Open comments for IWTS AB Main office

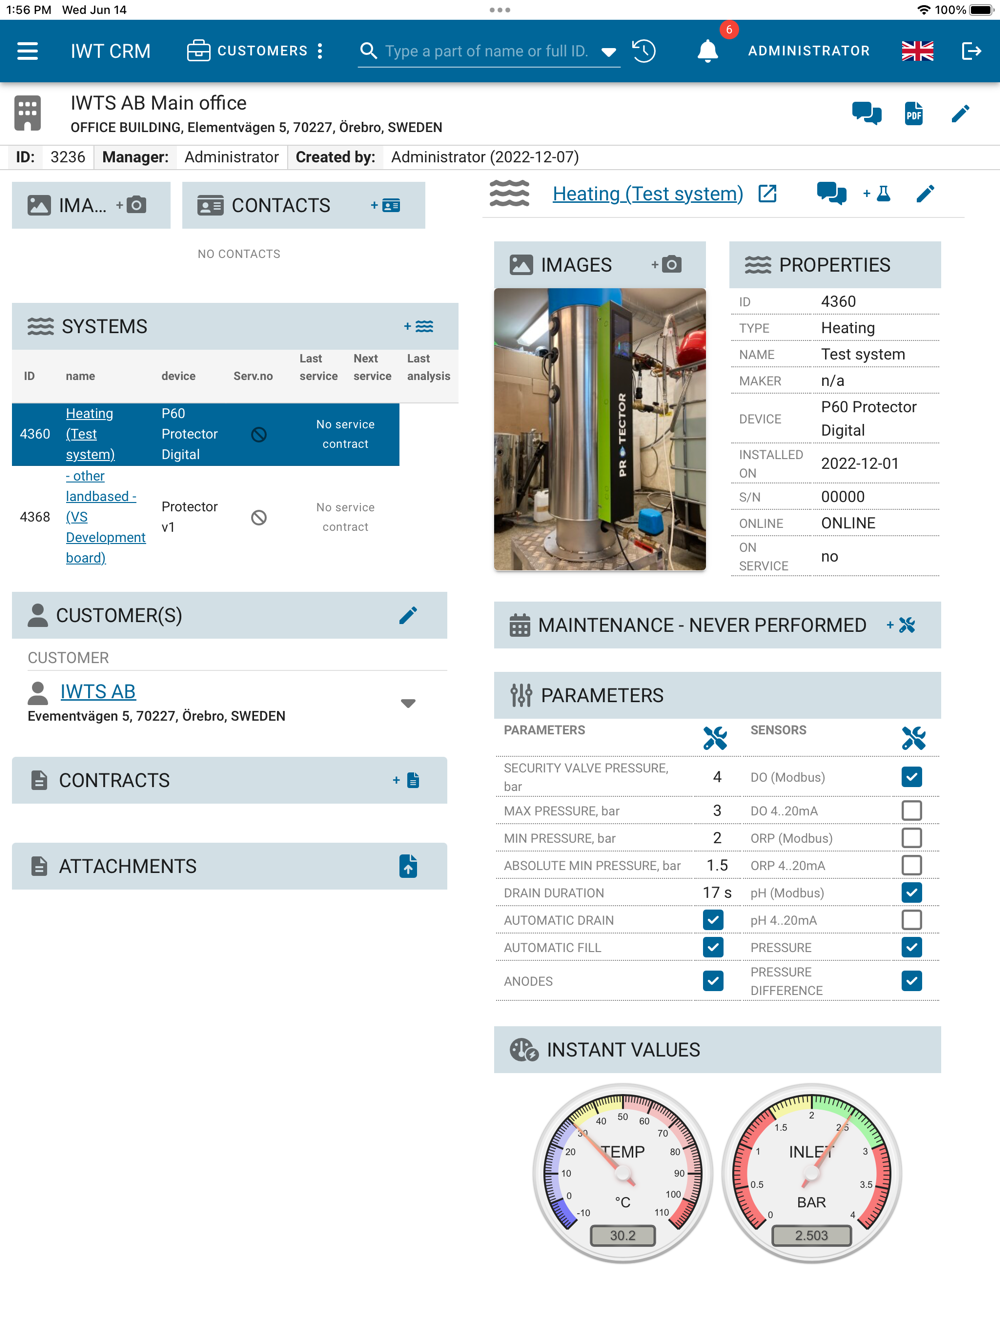[867, 113]
